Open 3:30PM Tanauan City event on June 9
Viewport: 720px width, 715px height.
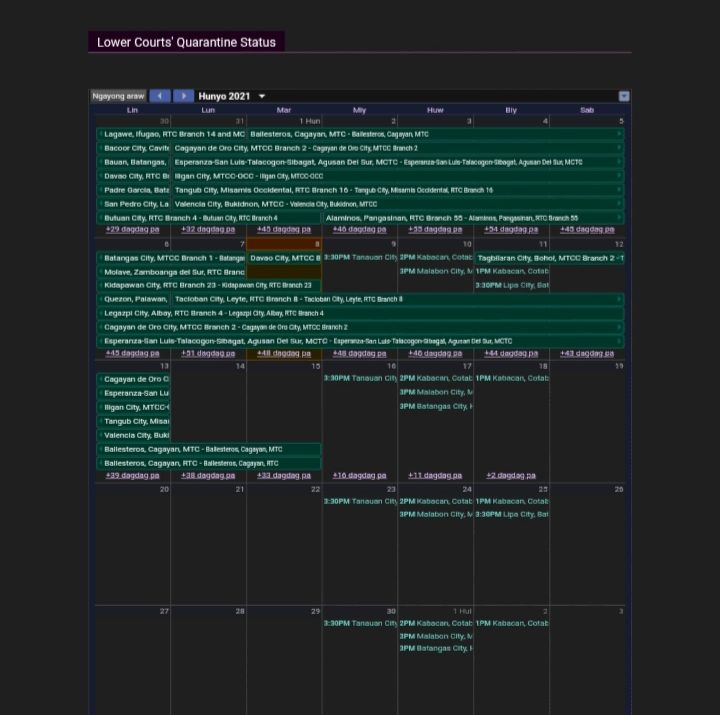[x=359, y=258]
